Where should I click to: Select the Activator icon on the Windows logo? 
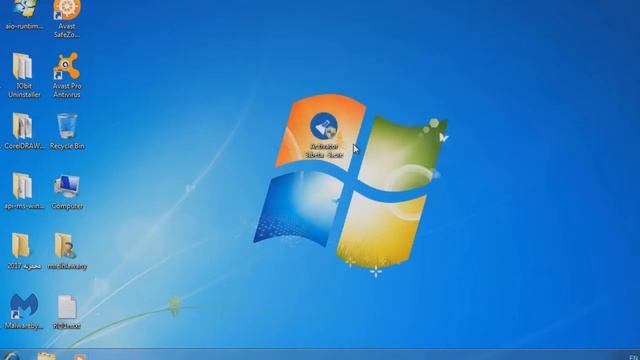pos(324,127)
